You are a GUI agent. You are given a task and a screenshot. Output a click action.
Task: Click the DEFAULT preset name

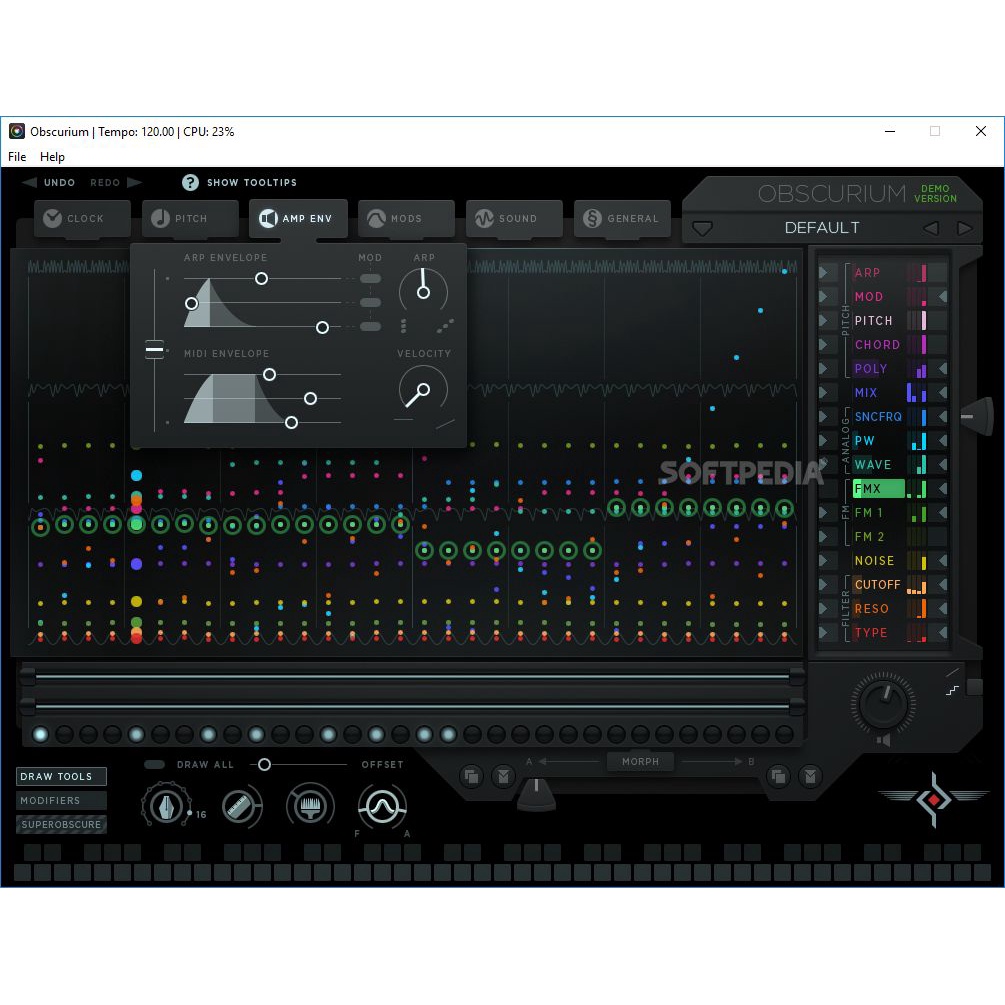(x=822, y=228)
